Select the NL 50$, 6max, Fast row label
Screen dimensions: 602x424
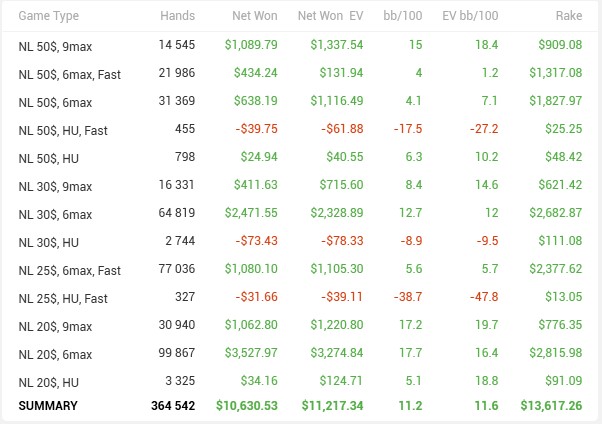(x=69, y=74)
